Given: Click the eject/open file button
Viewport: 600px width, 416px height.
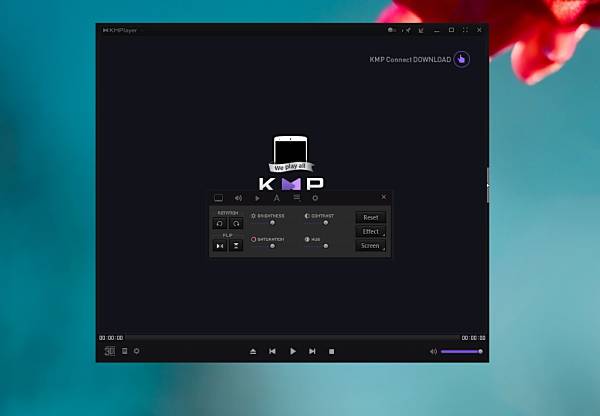Looking at the screenshot, I should point(253,351).
